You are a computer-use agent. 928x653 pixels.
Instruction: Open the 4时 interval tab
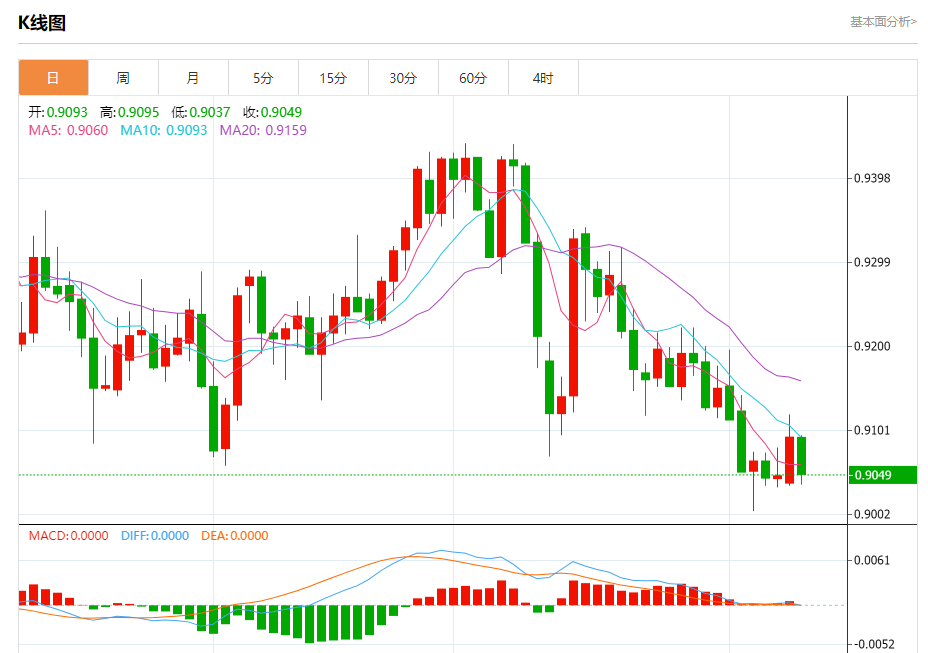543,78
